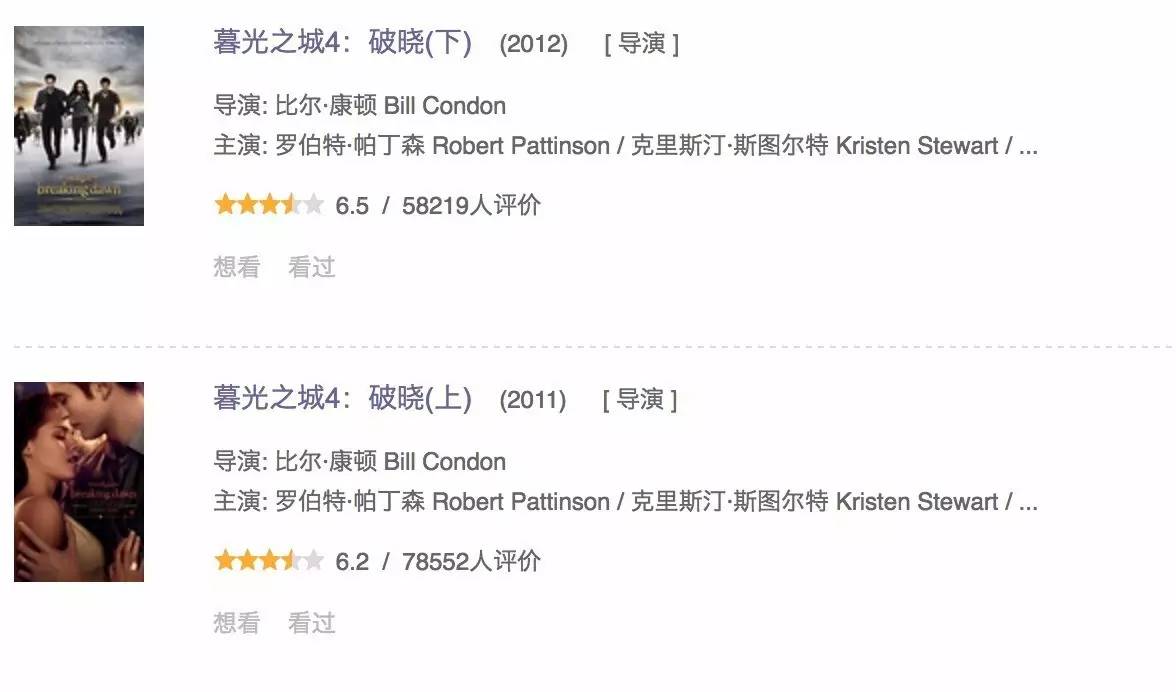
Task: Click the 主演 cast line for 破晓(上)
Action: [x=625, y=502]
